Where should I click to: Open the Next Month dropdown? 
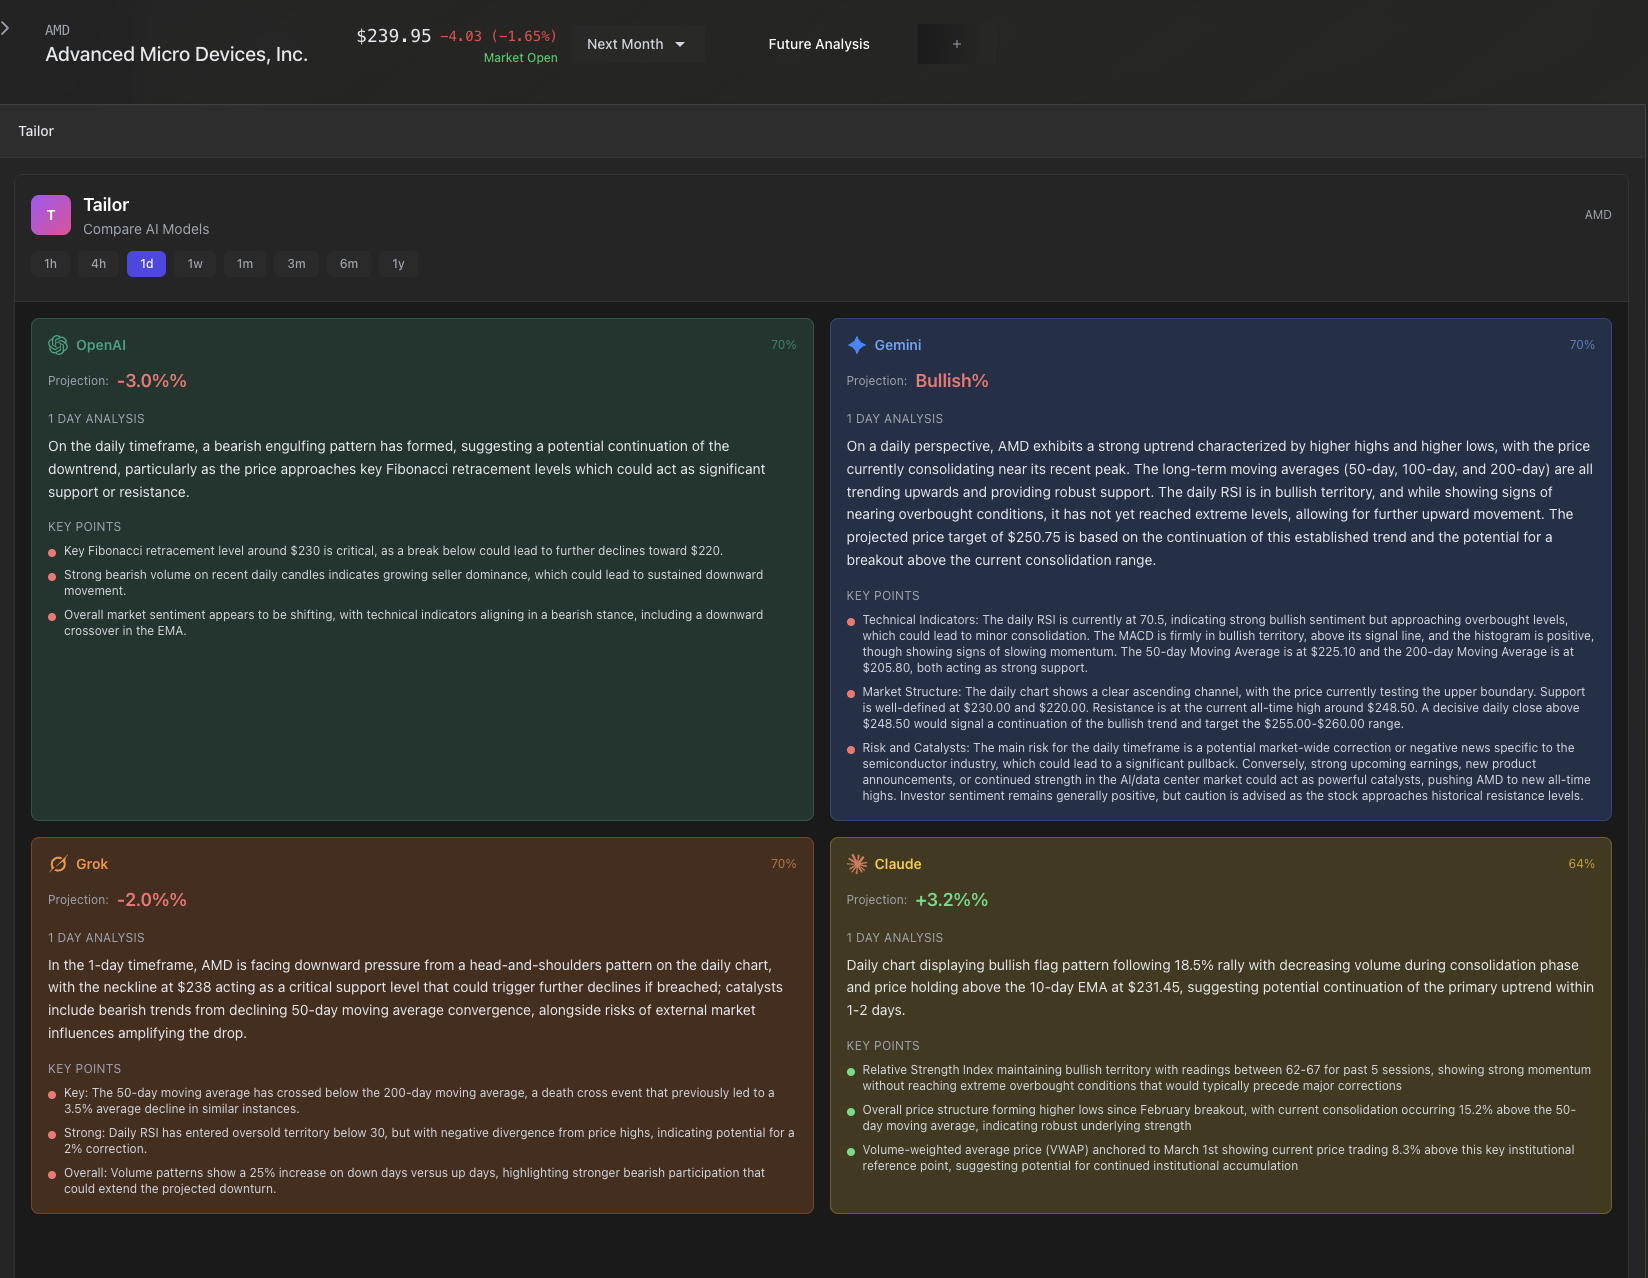pos(639,44)
